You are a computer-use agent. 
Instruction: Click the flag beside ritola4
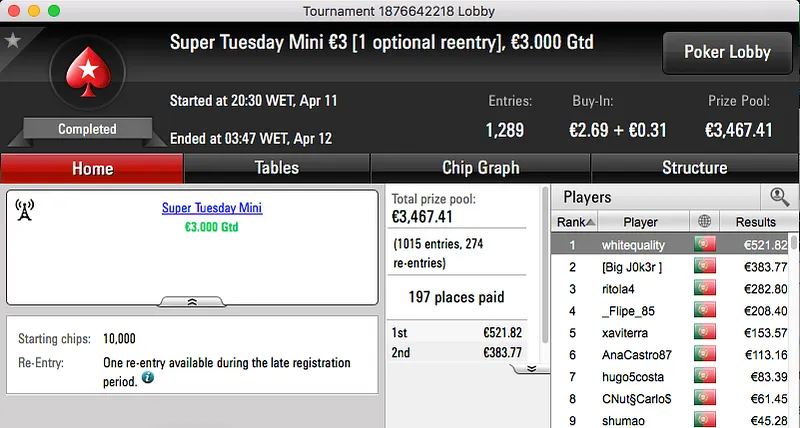click(706, 289)
